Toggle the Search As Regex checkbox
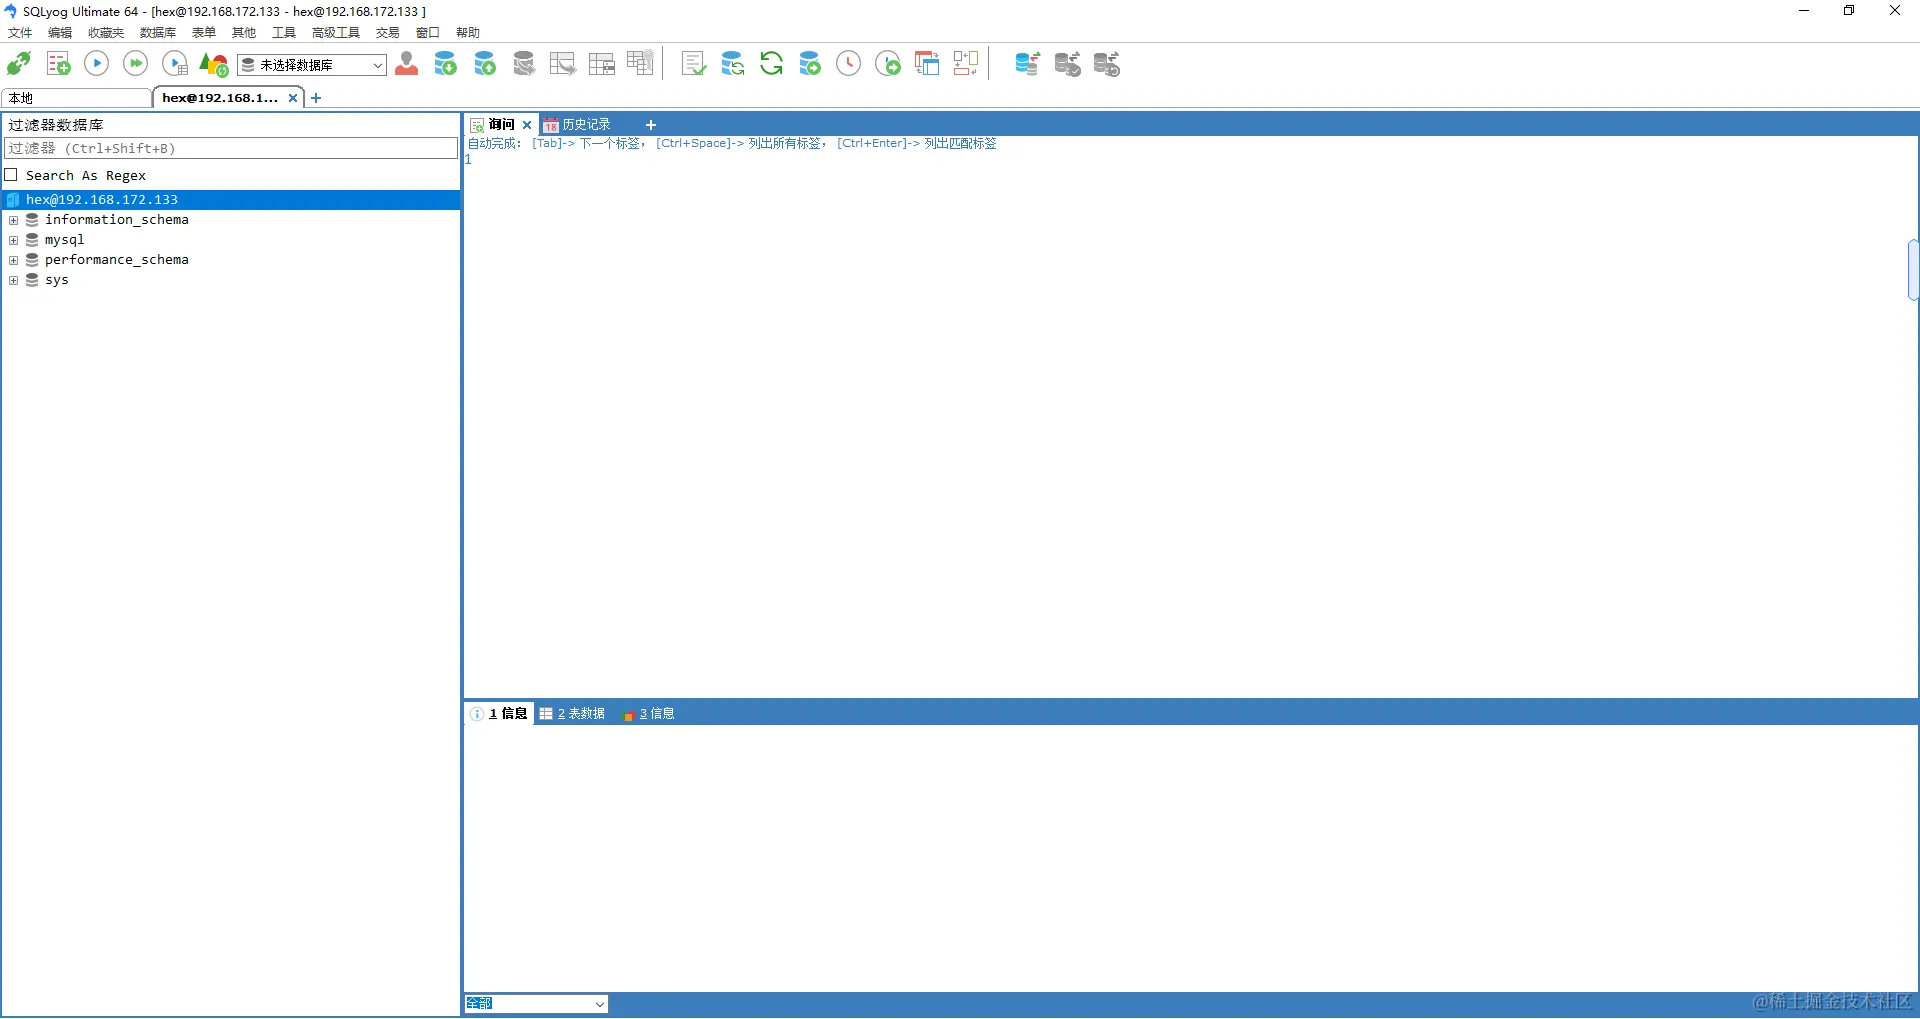The image size is (1920, 1019). [12, 175]
